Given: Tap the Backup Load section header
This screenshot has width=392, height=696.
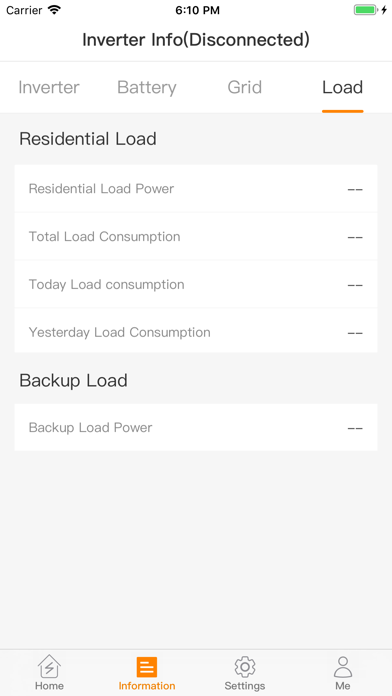Looking at the screenshot, I should click(73, 381).
